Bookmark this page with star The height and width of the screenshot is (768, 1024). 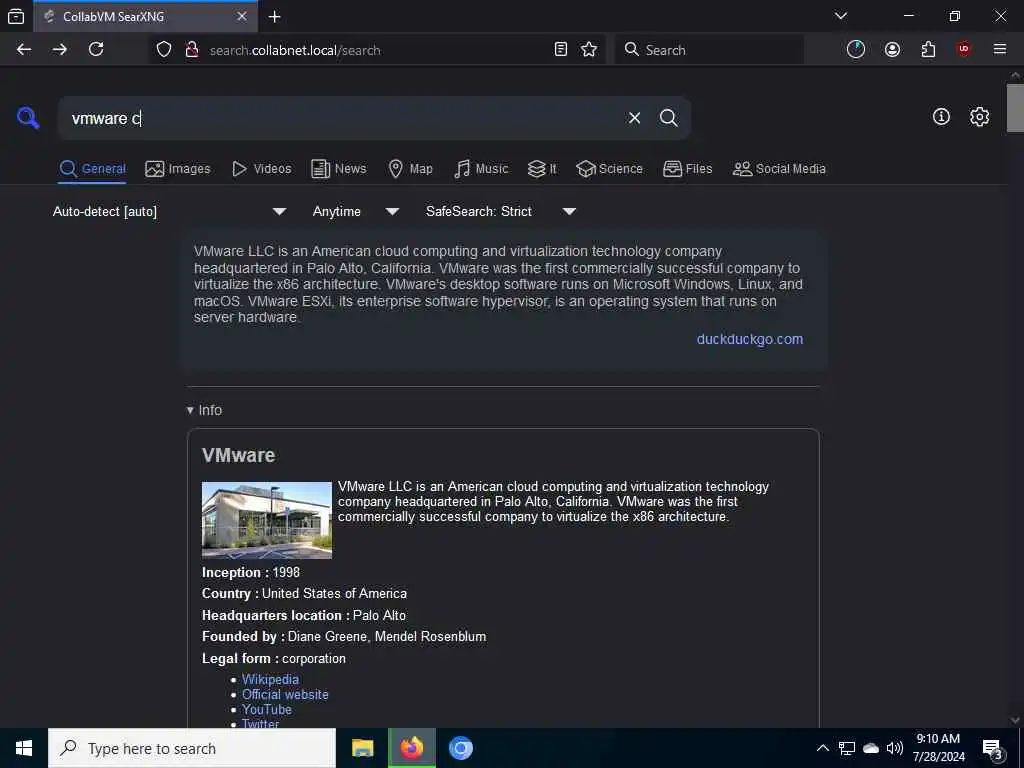pyautogui.click(x=589, y=50)
